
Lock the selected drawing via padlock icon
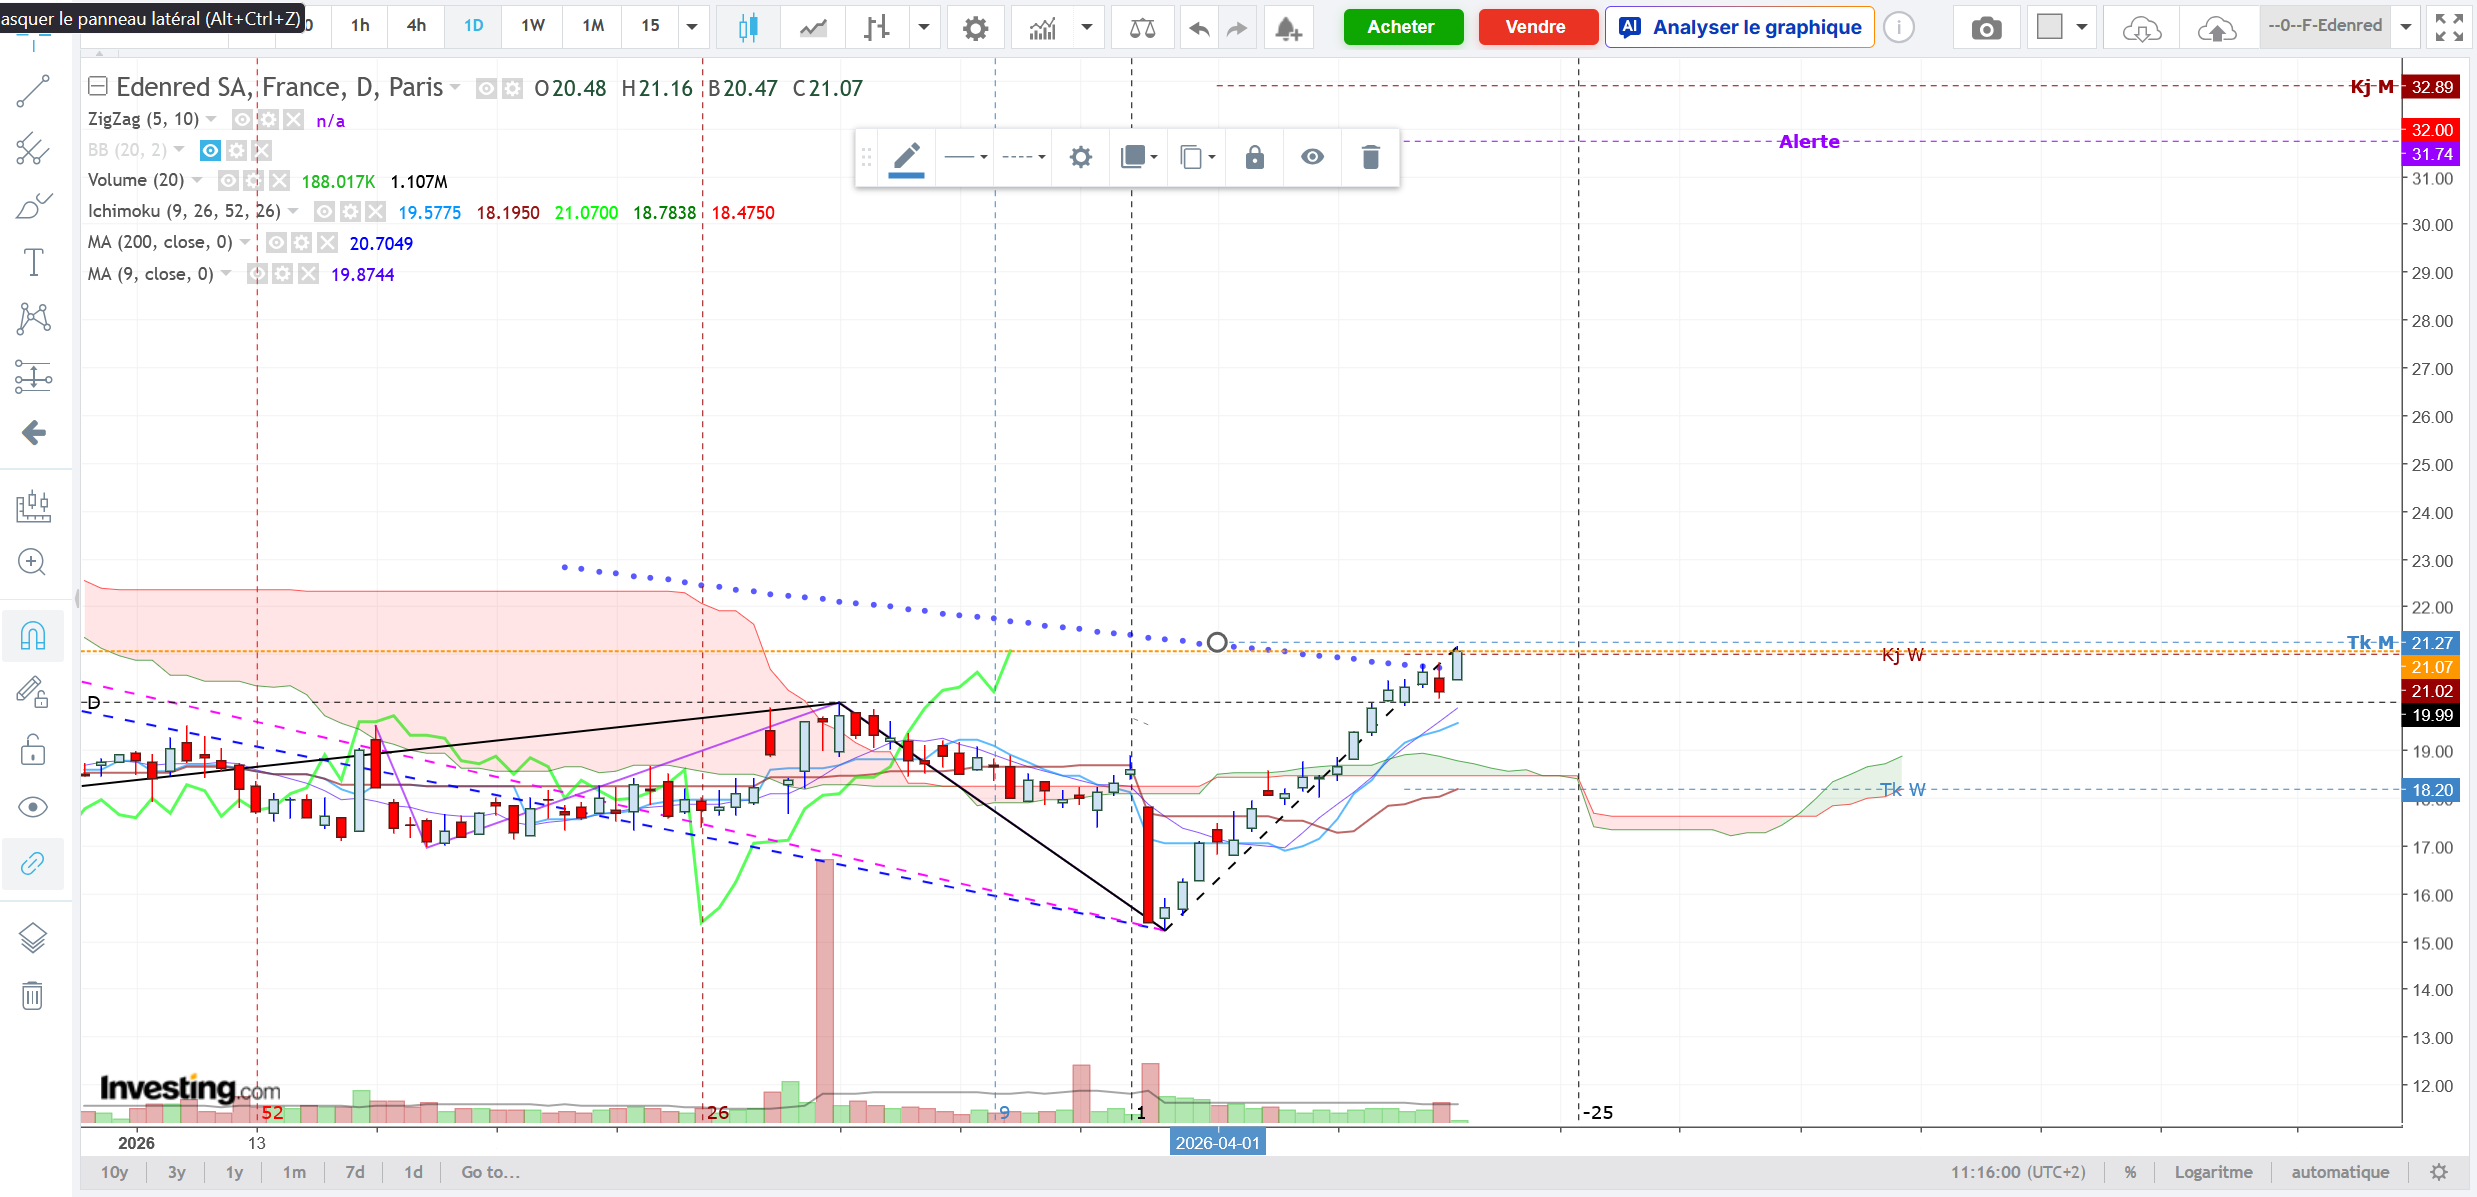[1254, 157]
